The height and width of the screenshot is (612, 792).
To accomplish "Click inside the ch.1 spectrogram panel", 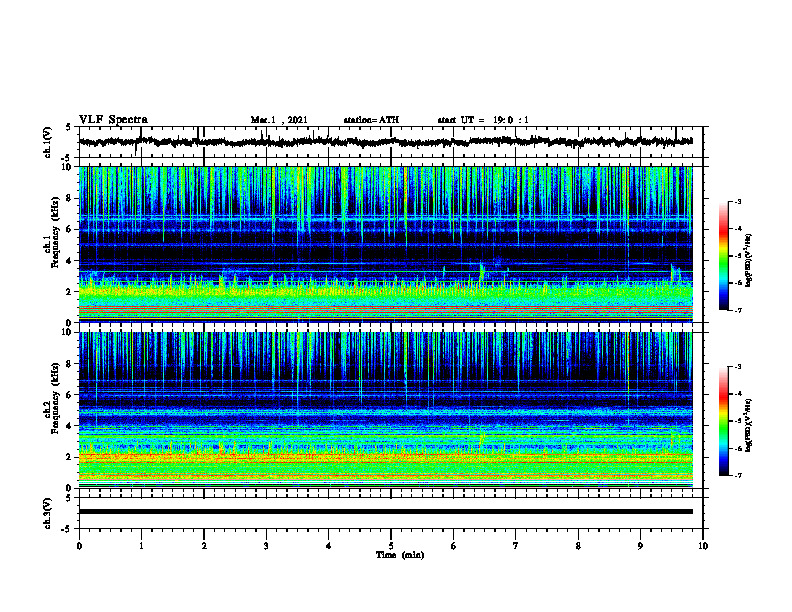I will pos(385,244).
